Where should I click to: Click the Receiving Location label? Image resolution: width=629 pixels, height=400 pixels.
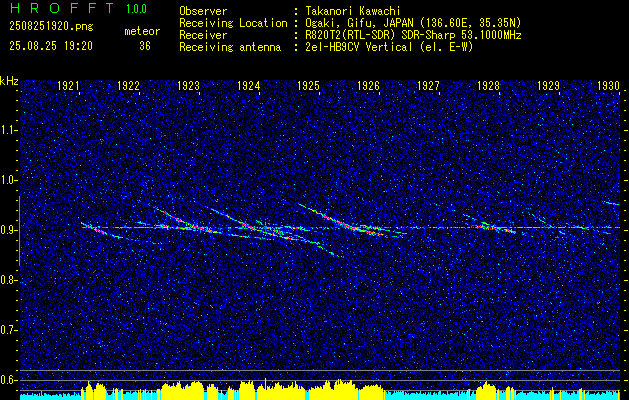coord(233,23)
